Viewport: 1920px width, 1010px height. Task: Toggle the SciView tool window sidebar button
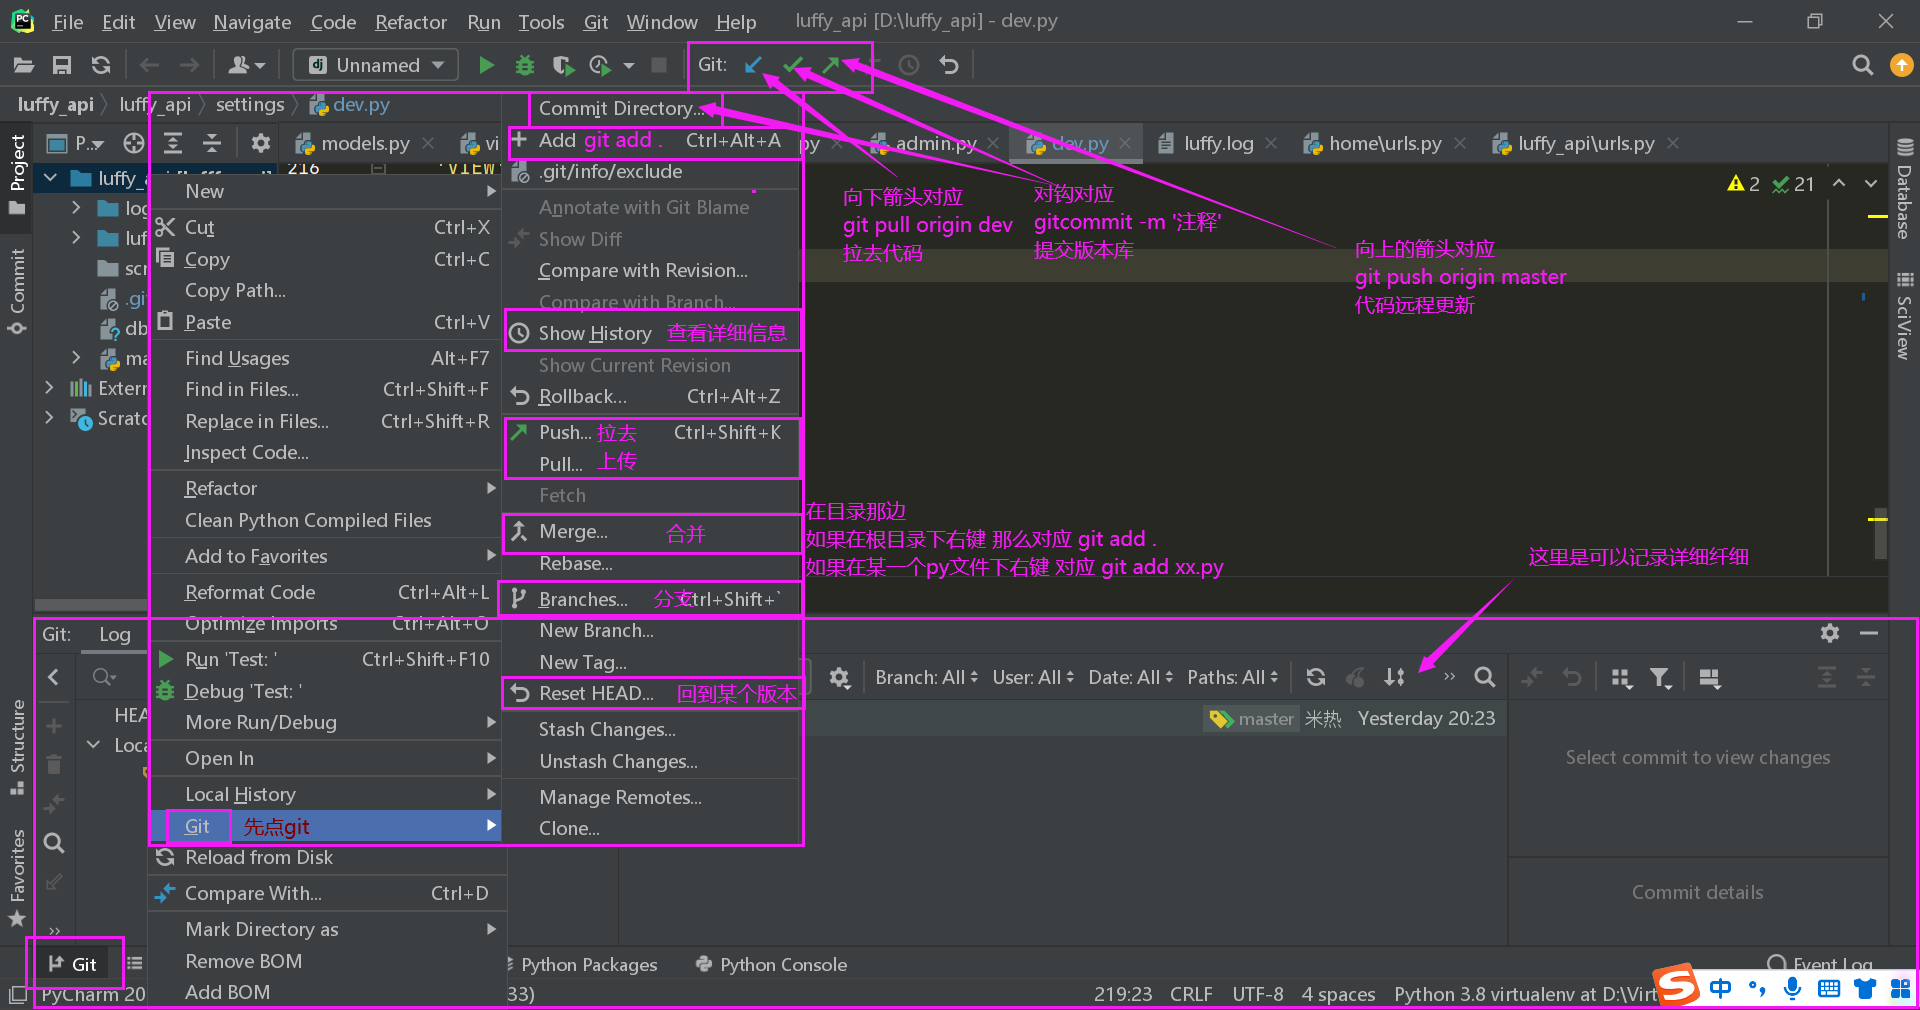tap(1904, 315)
